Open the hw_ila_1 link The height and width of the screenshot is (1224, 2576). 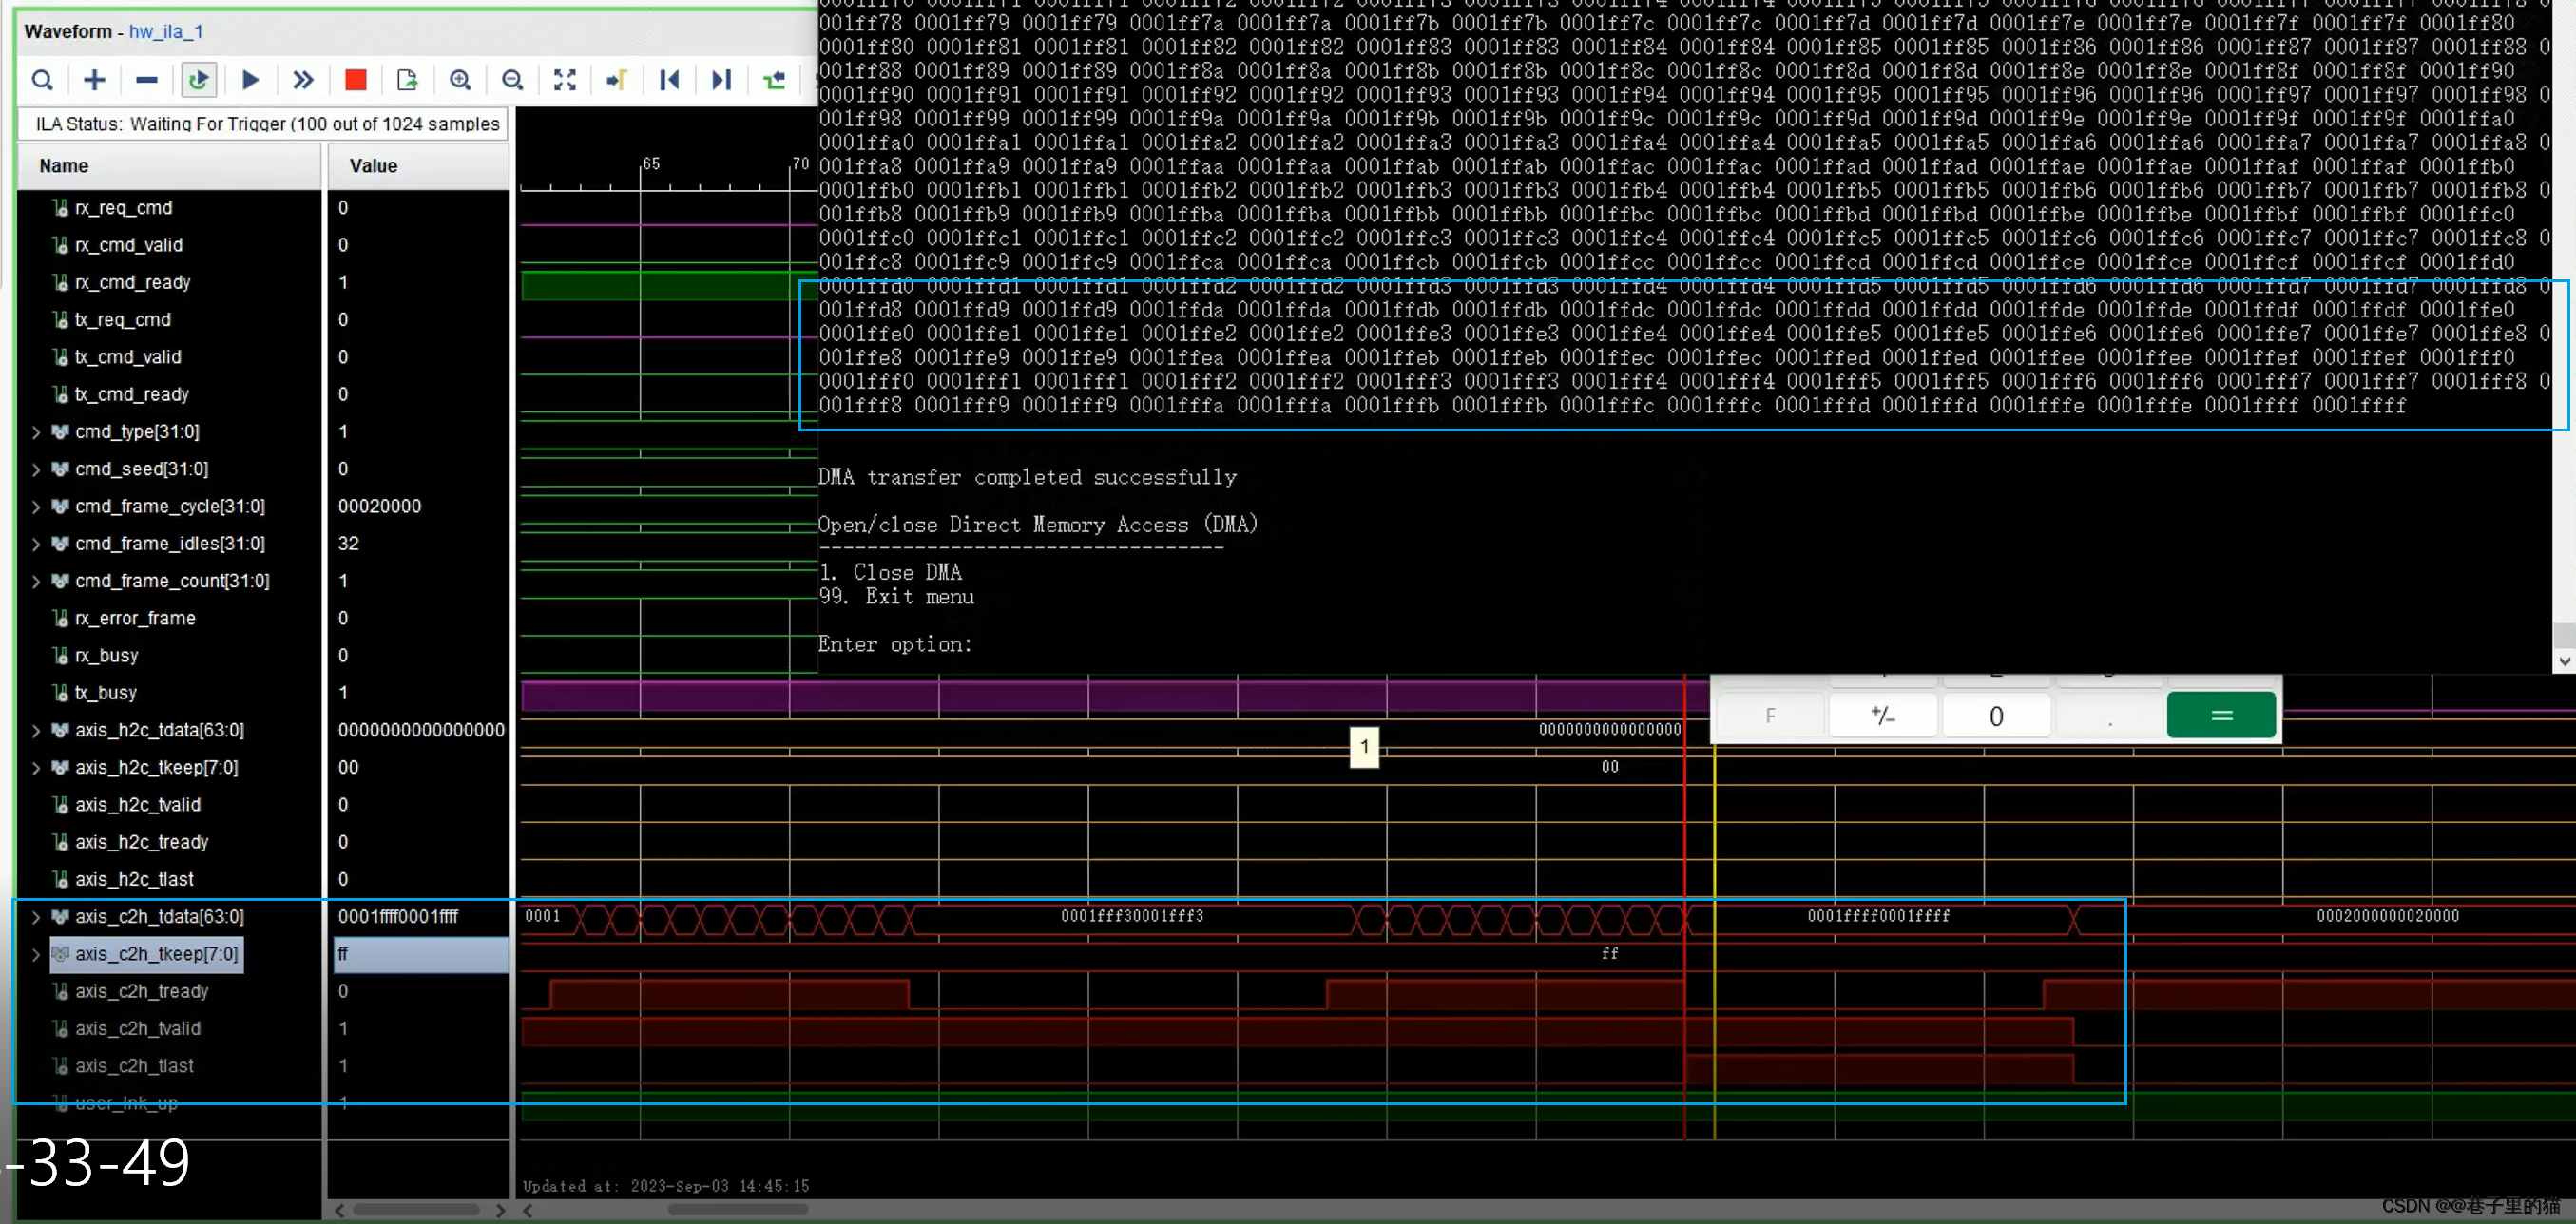[165, 31]
